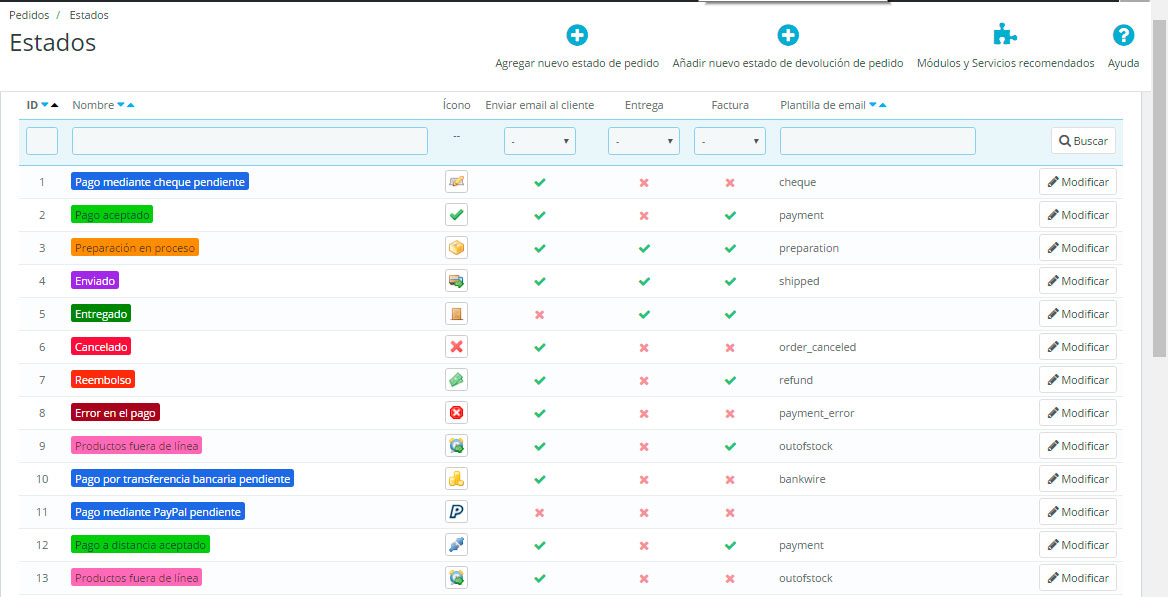The image size is (1168, 597).
Task: Click the box icon for Preparación en proceso
Action: 457,247
